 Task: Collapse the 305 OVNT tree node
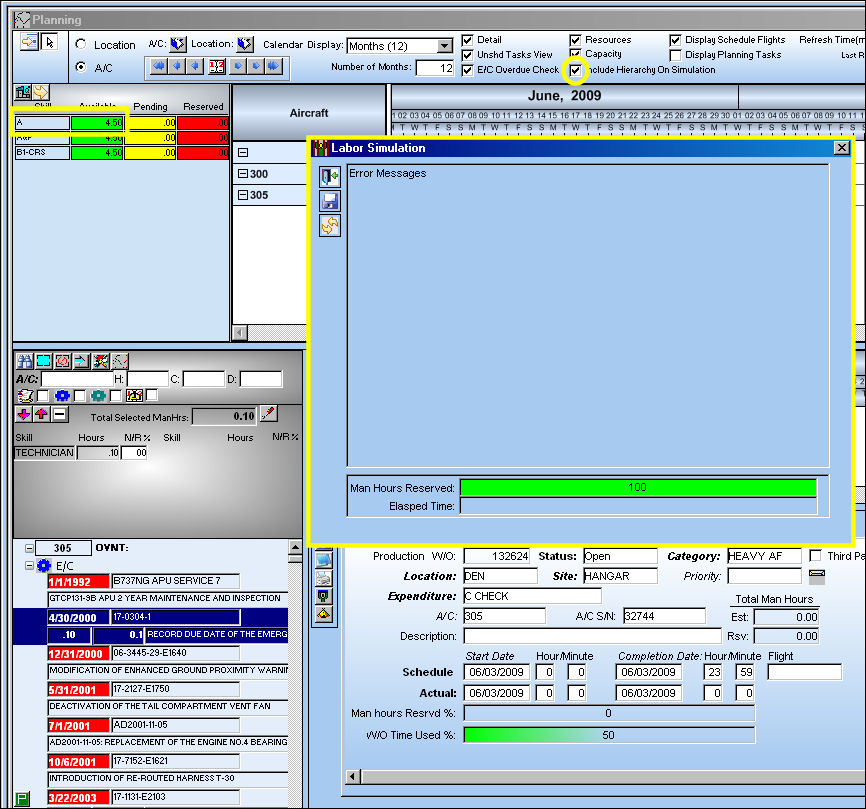pyautogui.click(x=29, y=548)
